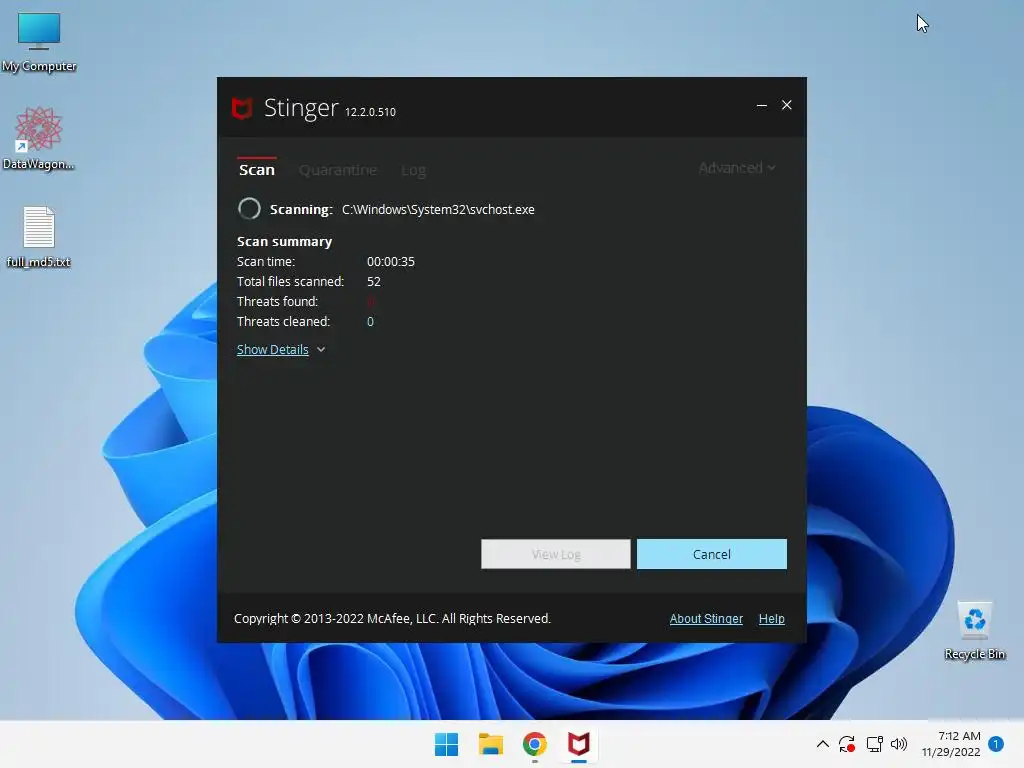Click the Stinger version 12.2.0.510 text
This screenshot has height=768, width=1024.
tap(370, 112)
